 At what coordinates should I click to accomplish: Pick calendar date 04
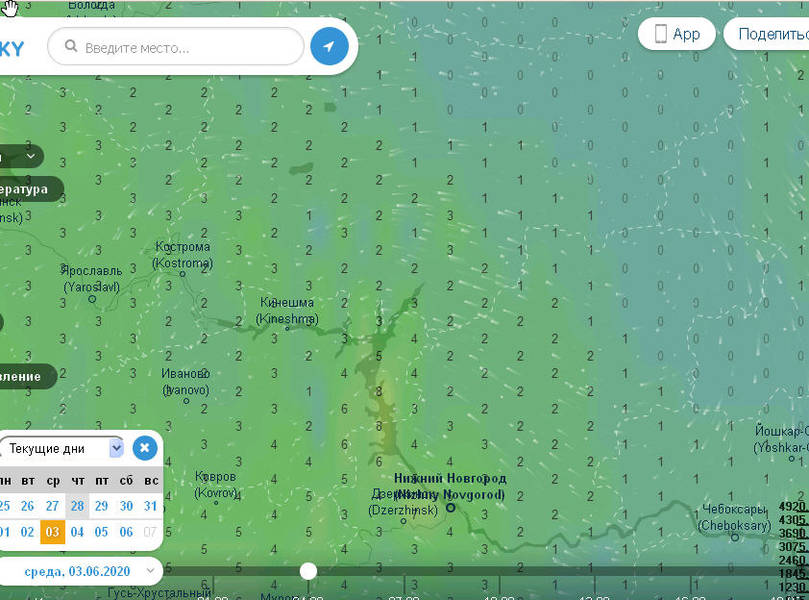[77, 532]
